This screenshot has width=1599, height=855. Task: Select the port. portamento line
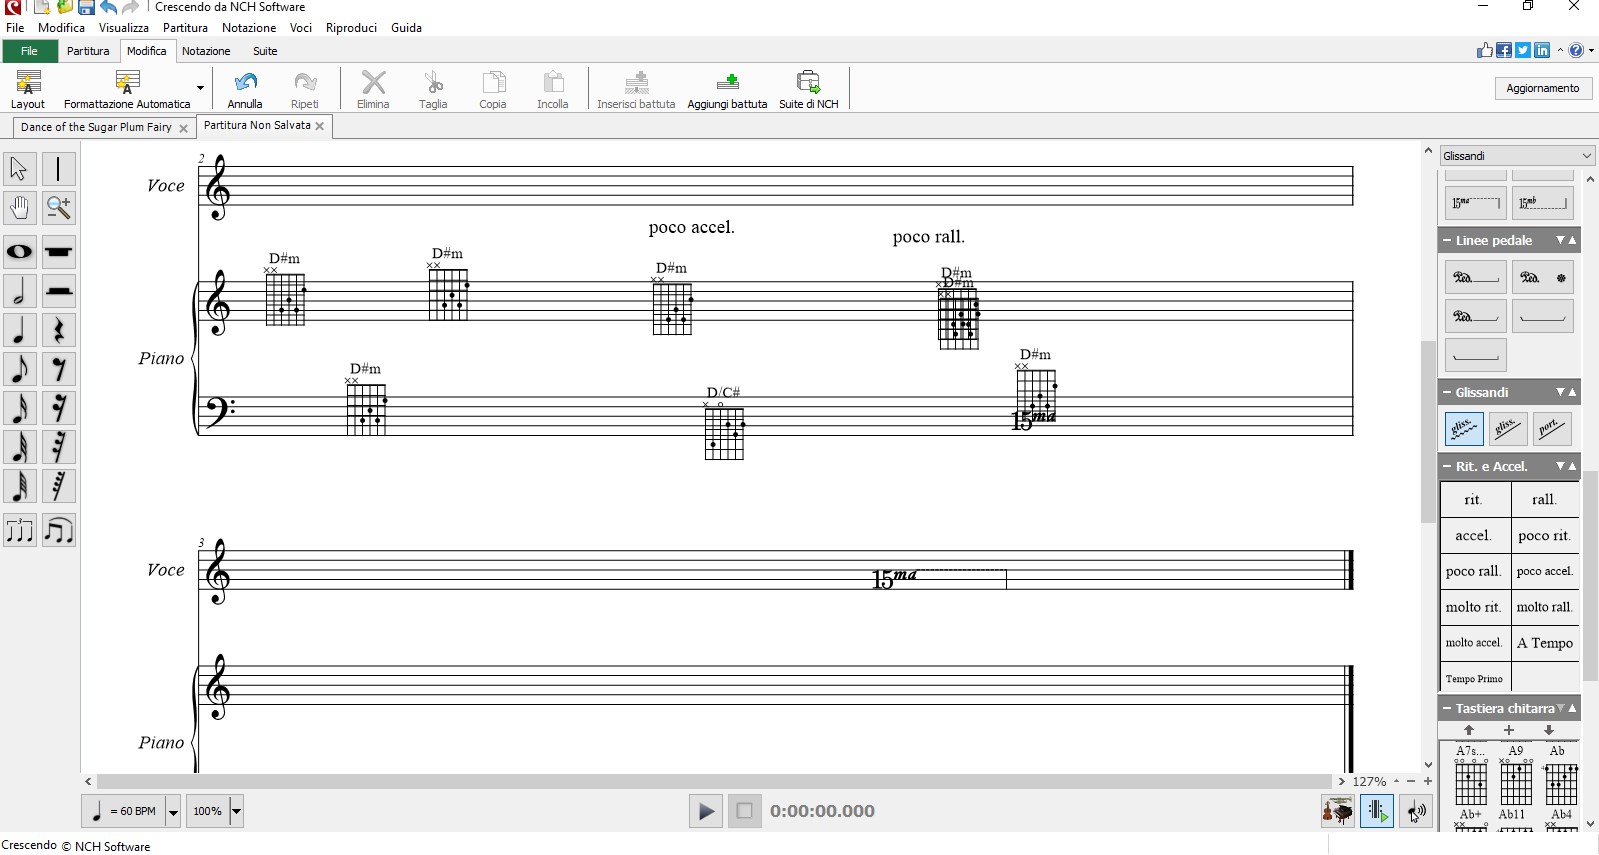point(1551,428)
